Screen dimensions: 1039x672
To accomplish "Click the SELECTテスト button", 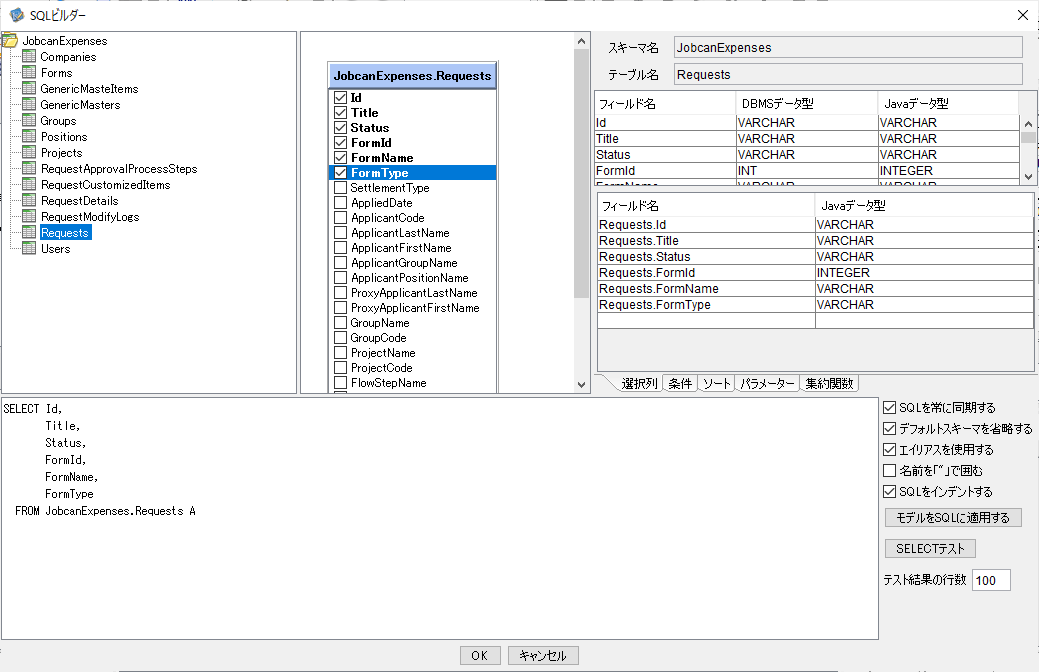I will tap(930, 549).
